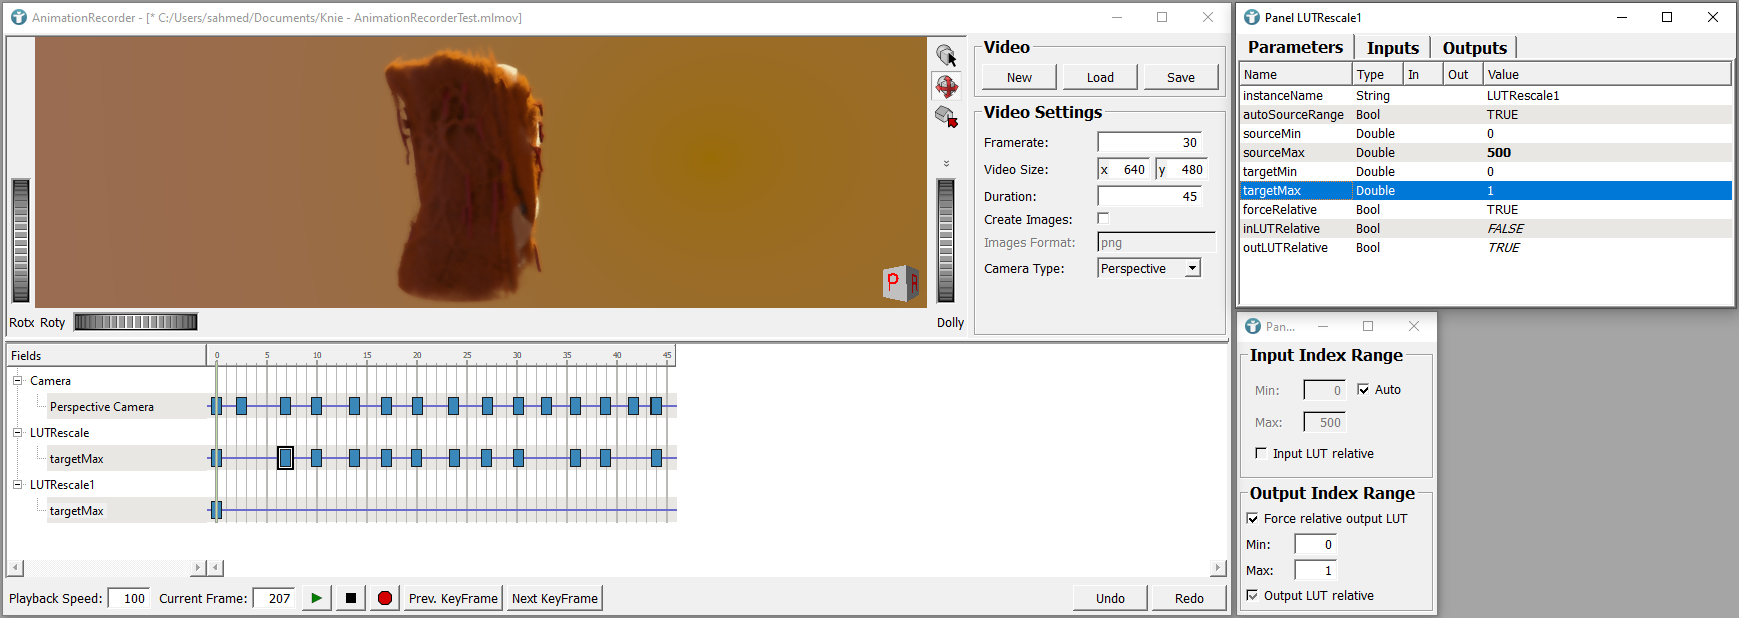Open the Outputs tab
1739x618 pixels.
[1474, 48]
